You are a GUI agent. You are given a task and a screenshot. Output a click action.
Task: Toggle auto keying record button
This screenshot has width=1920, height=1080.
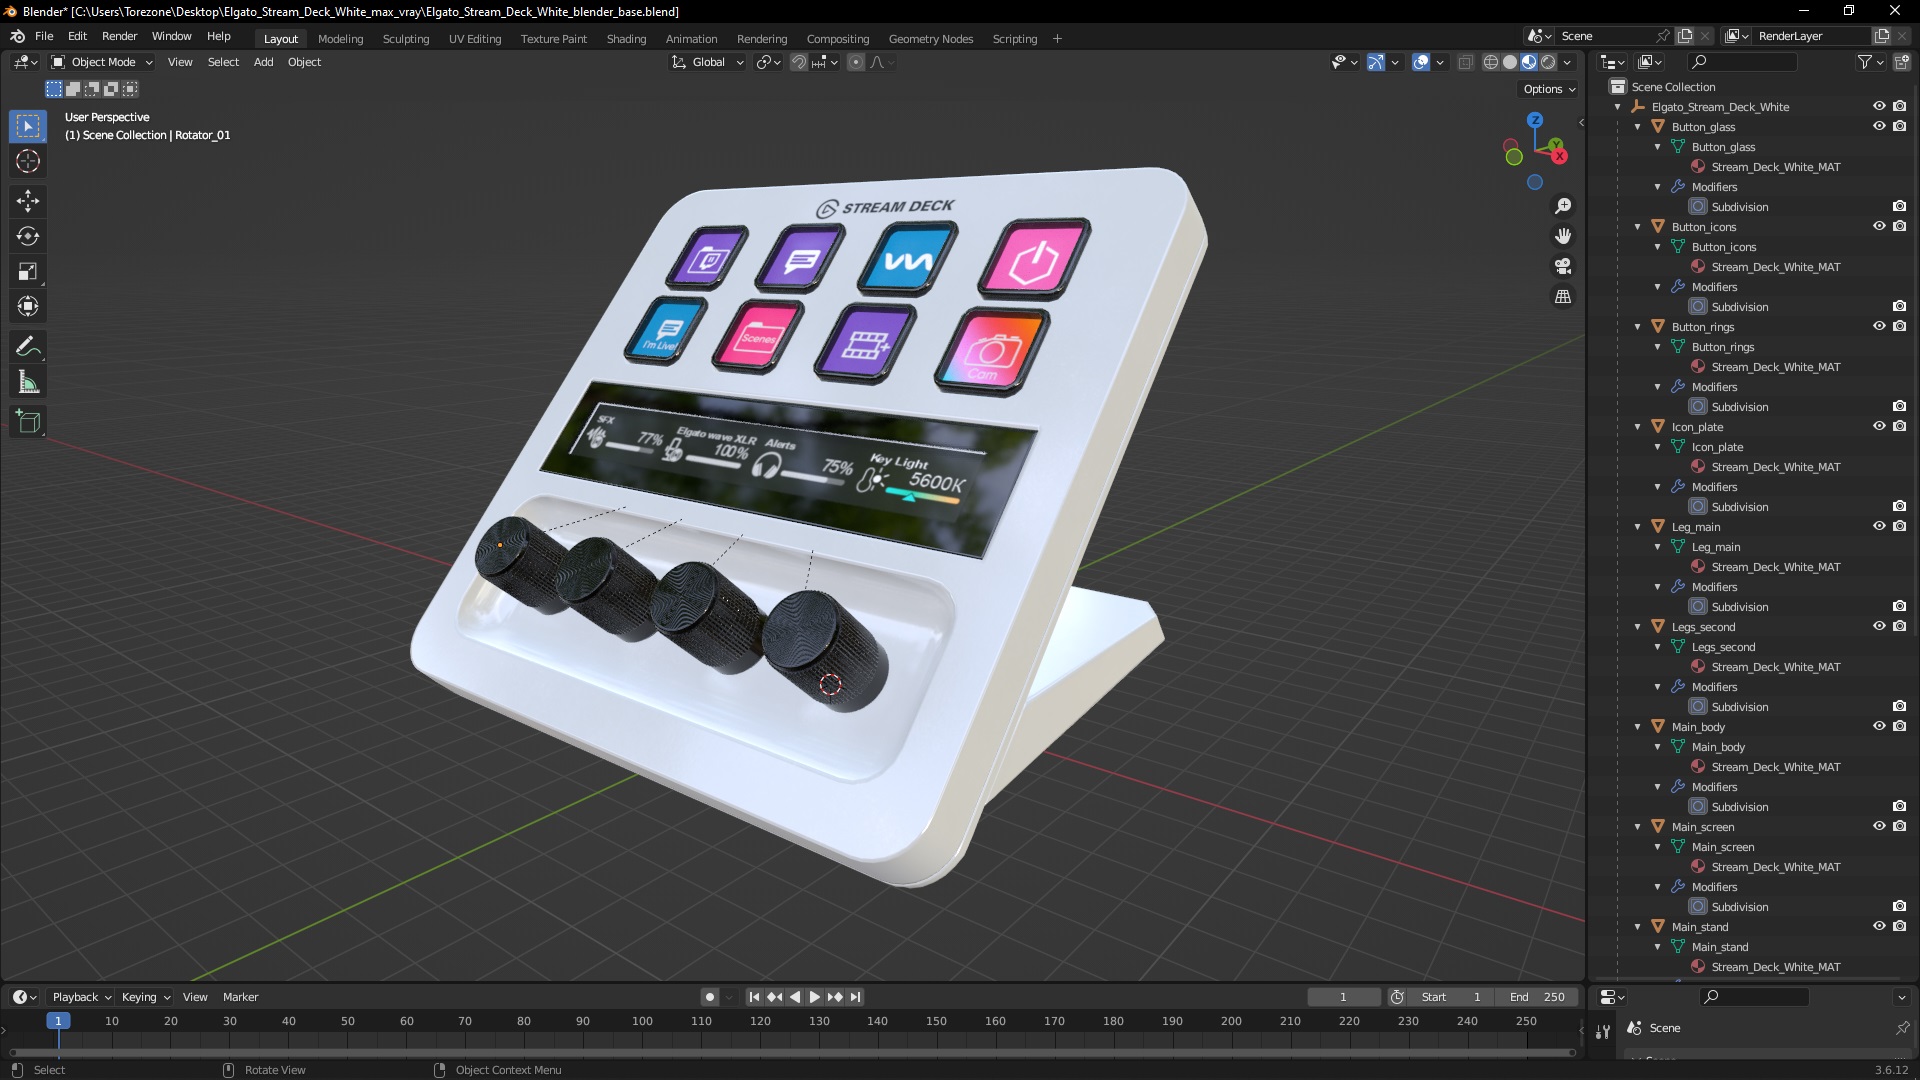tap(710, 997)
